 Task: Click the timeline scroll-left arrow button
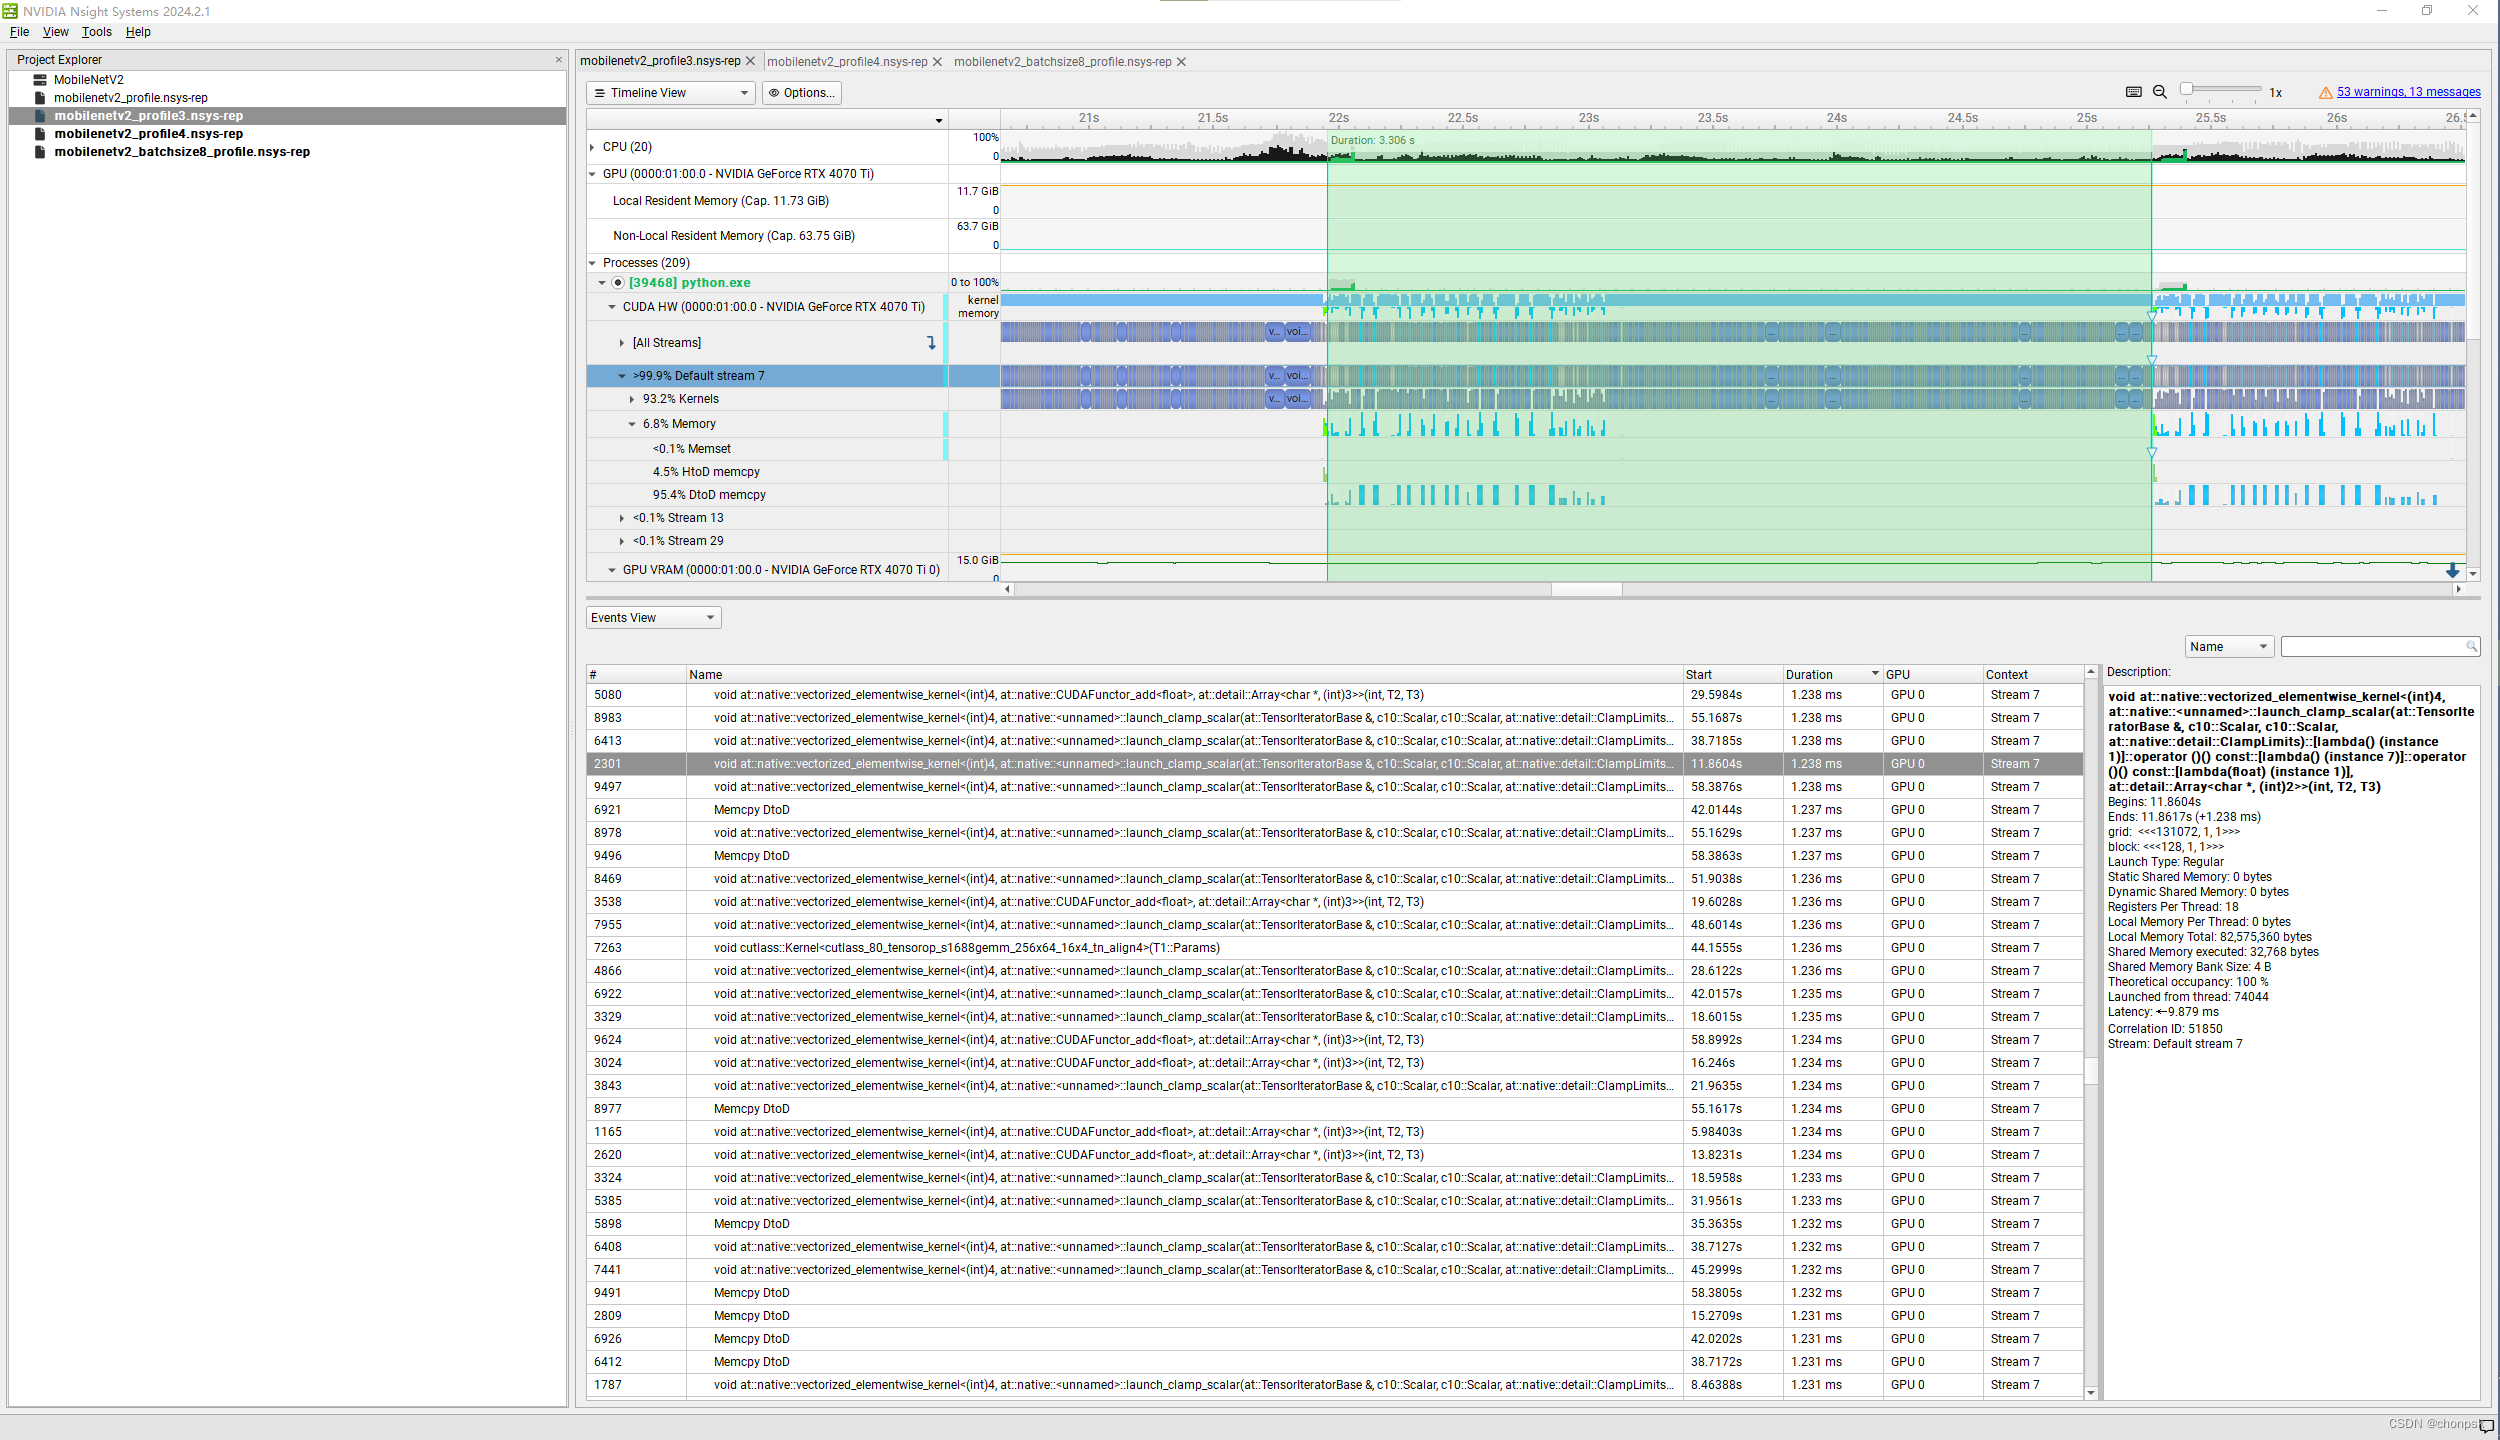1008,590
